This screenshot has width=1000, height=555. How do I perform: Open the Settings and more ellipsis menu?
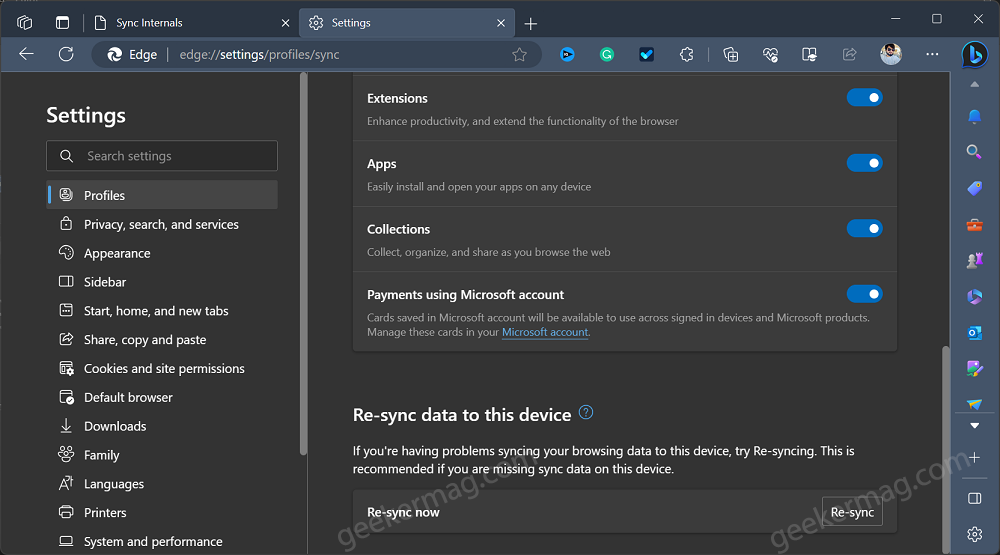tap(932, 54)
